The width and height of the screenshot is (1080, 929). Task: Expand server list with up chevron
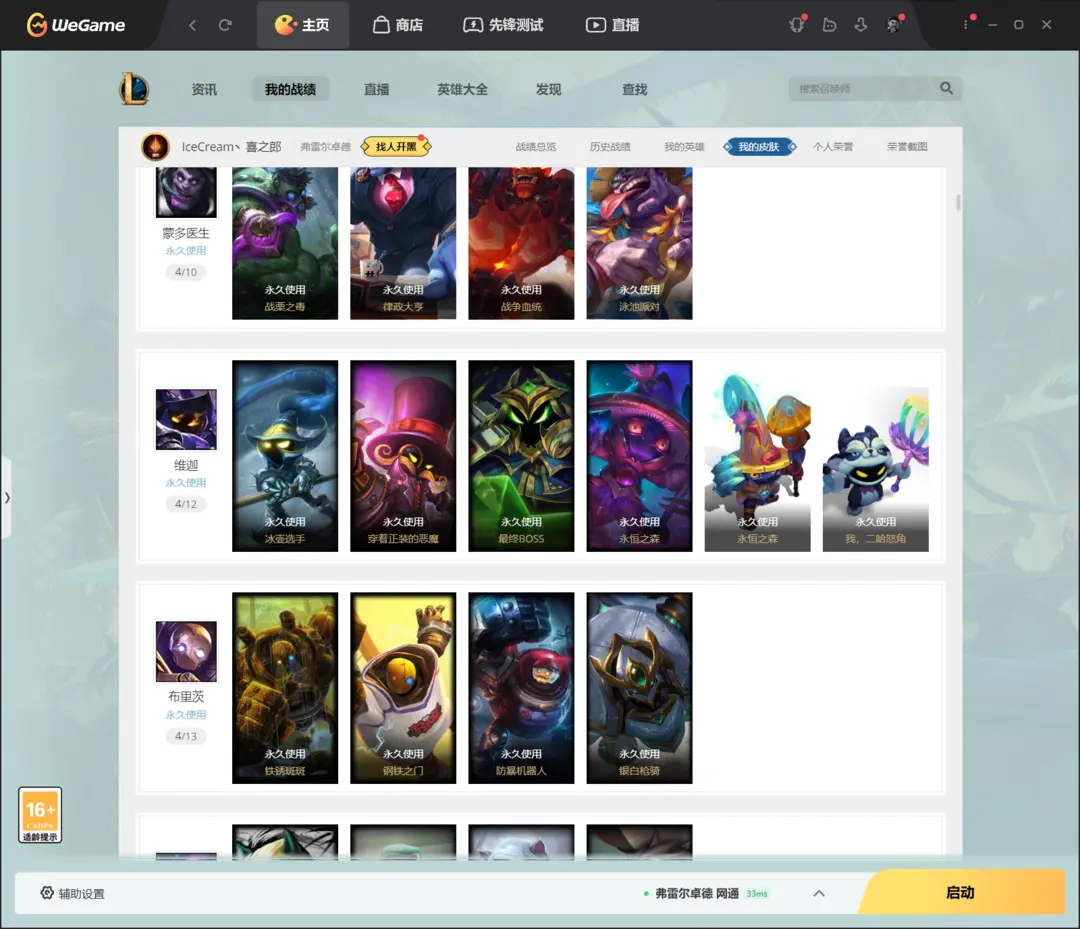pos(819,893)
